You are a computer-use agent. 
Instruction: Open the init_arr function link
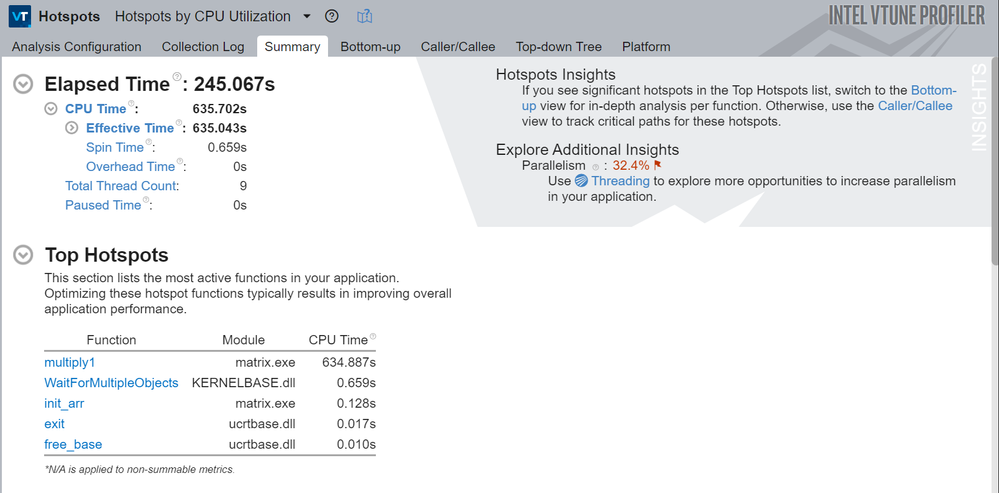point(64,403)
